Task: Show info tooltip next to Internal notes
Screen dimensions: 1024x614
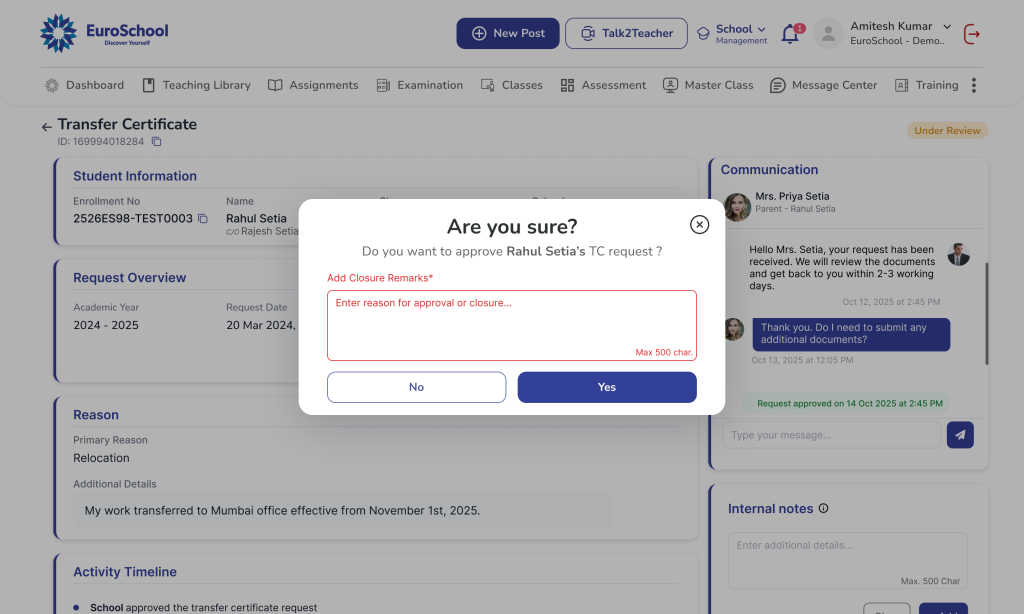Action: tap(823, 509)
